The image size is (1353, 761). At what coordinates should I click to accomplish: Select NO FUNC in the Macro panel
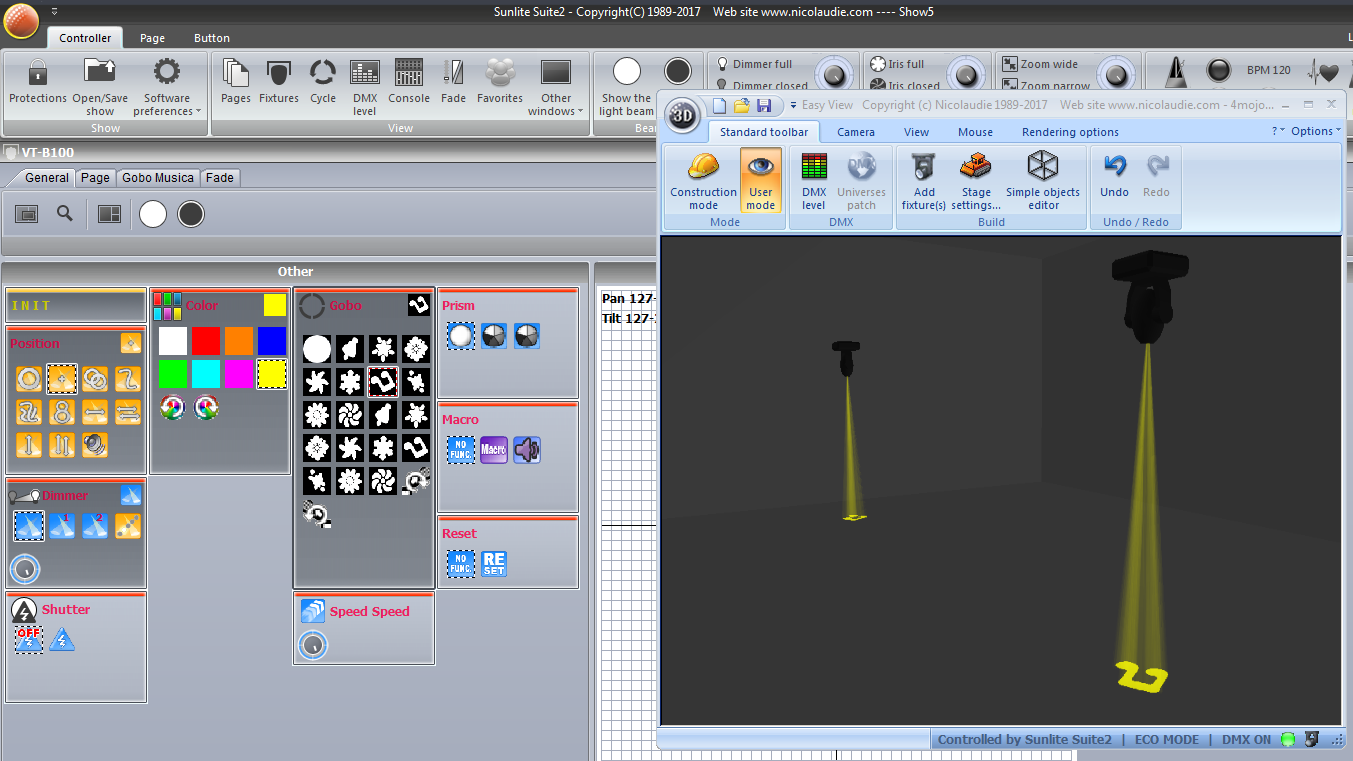pos(461,450)
